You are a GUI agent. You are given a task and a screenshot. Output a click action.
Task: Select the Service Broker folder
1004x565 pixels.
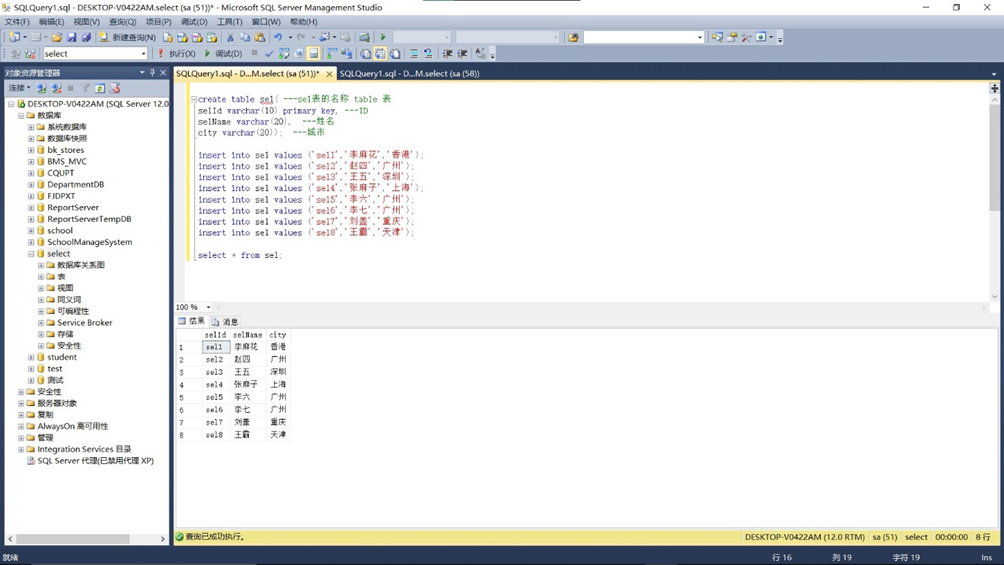point(85,323)
